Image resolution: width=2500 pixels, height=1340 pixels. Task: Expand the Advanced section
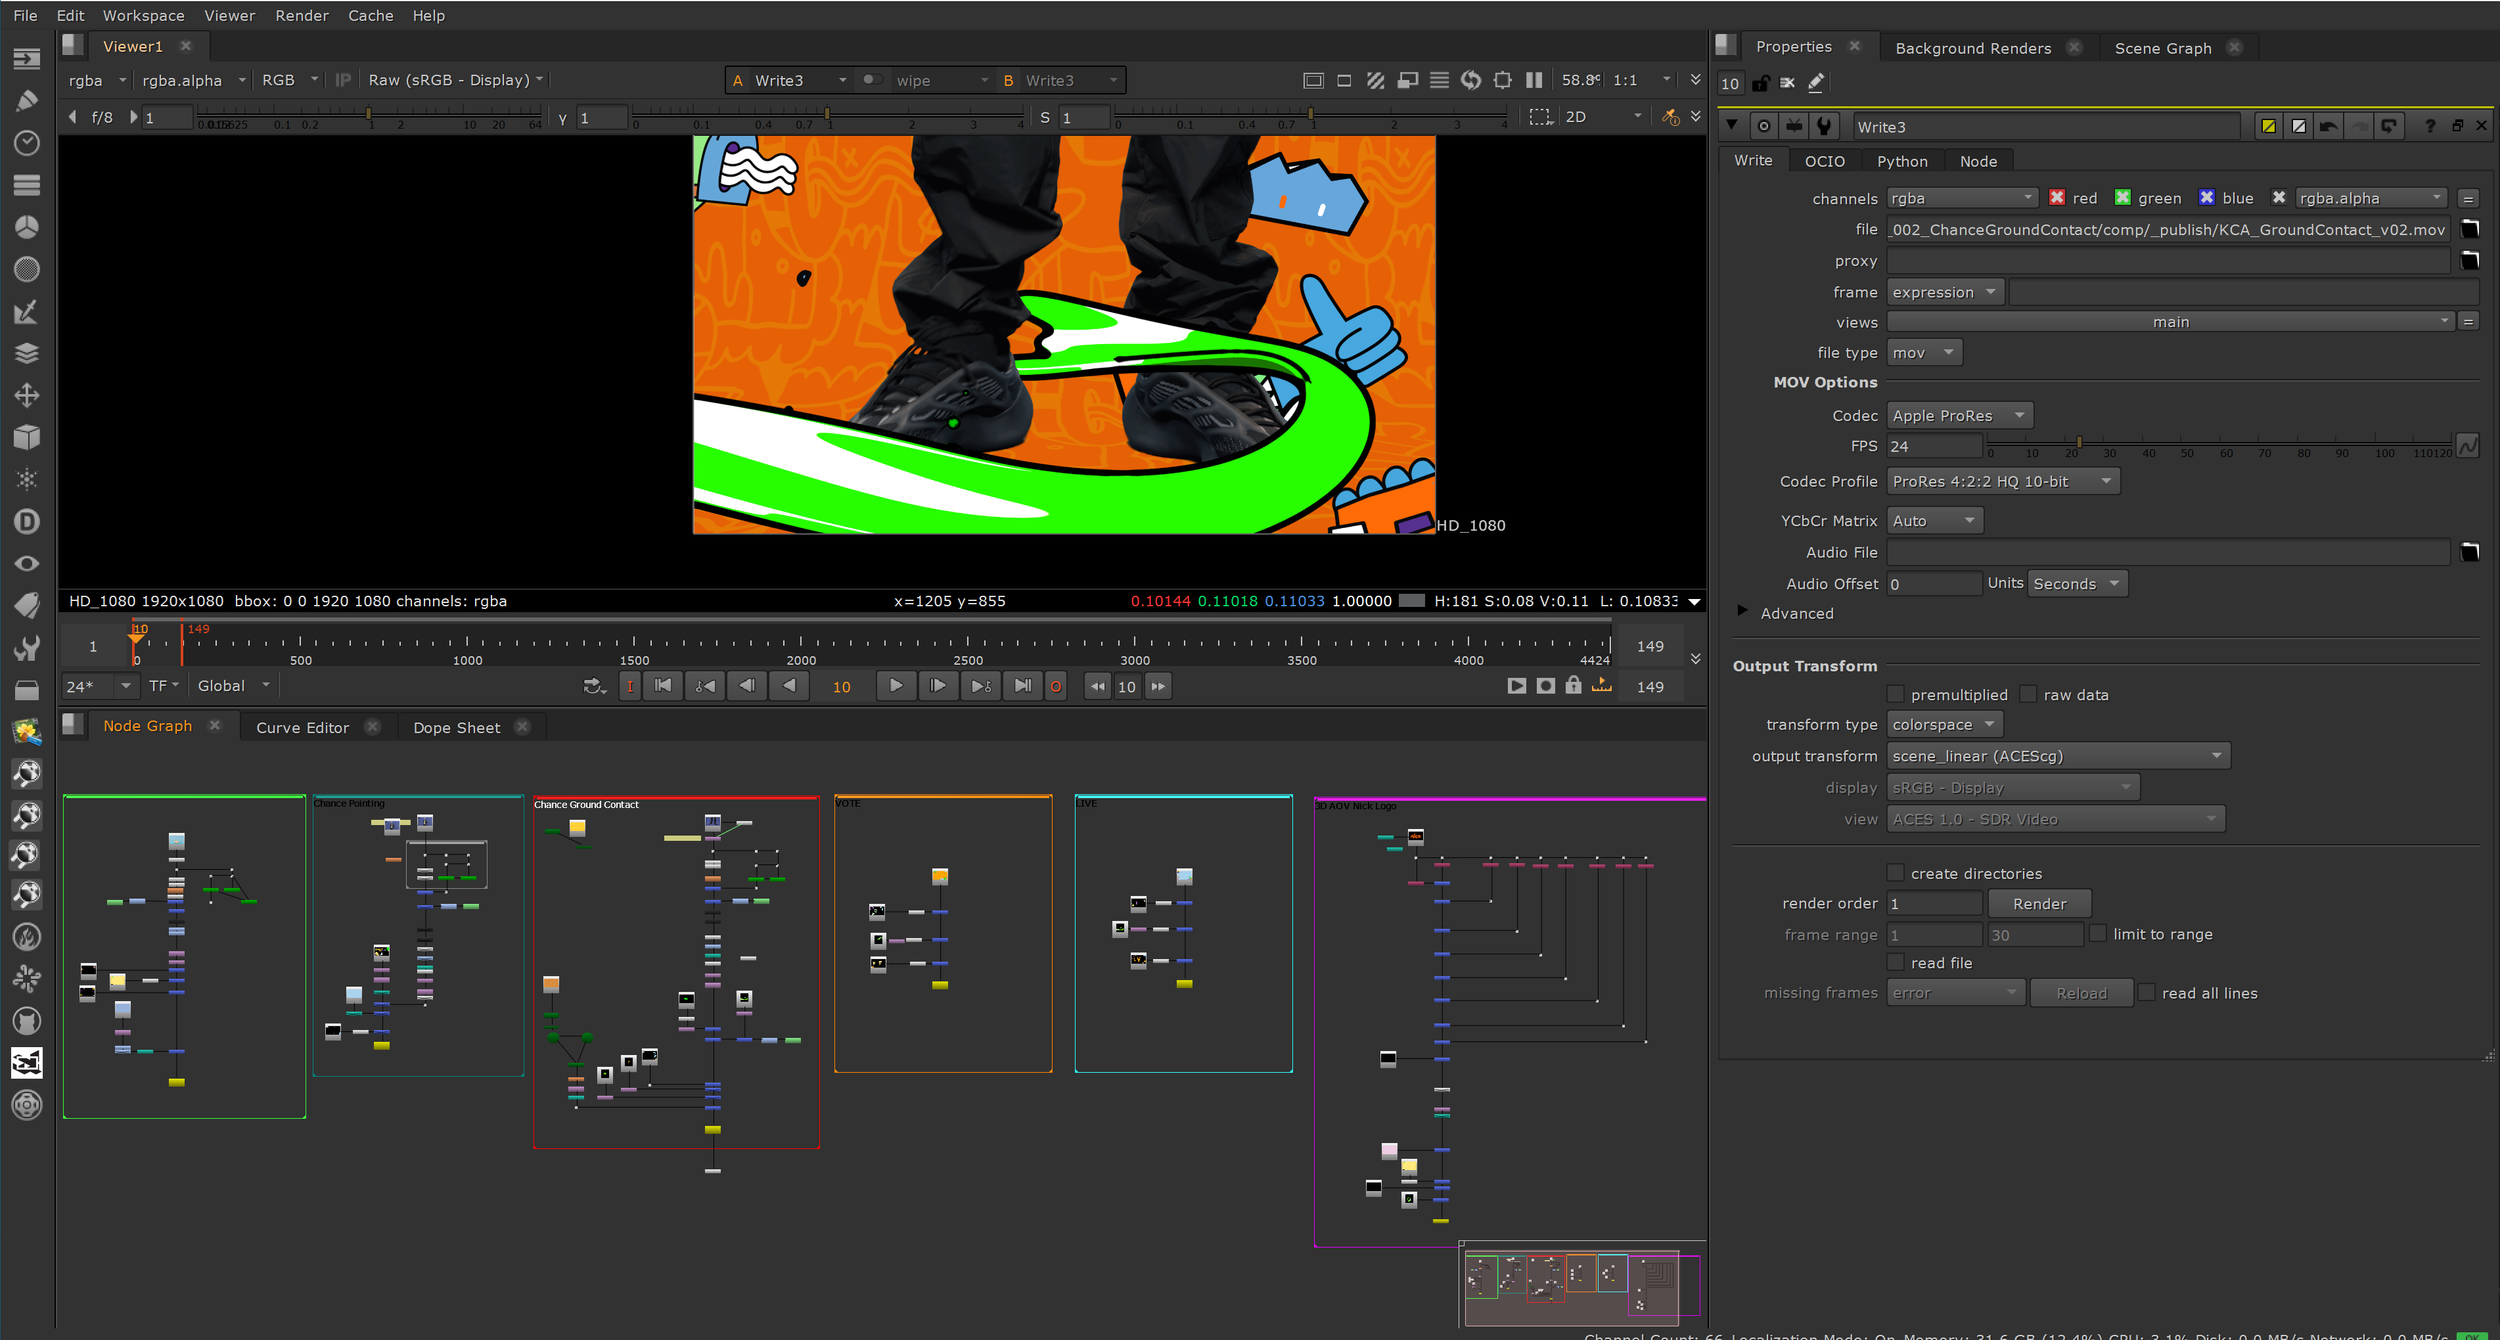[1742, 612]
